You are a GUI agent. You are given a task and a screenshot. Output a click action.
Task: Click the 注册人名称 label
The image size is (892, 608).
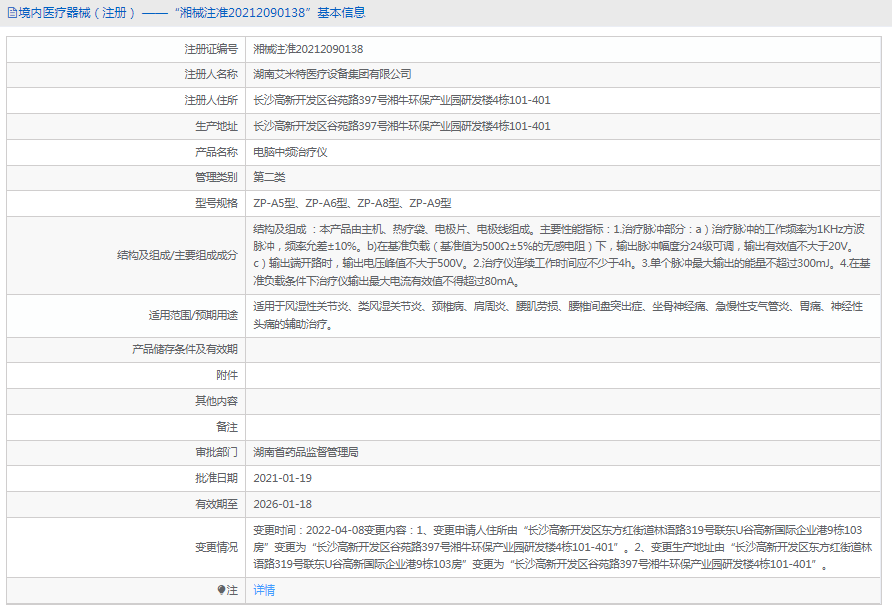210,75
